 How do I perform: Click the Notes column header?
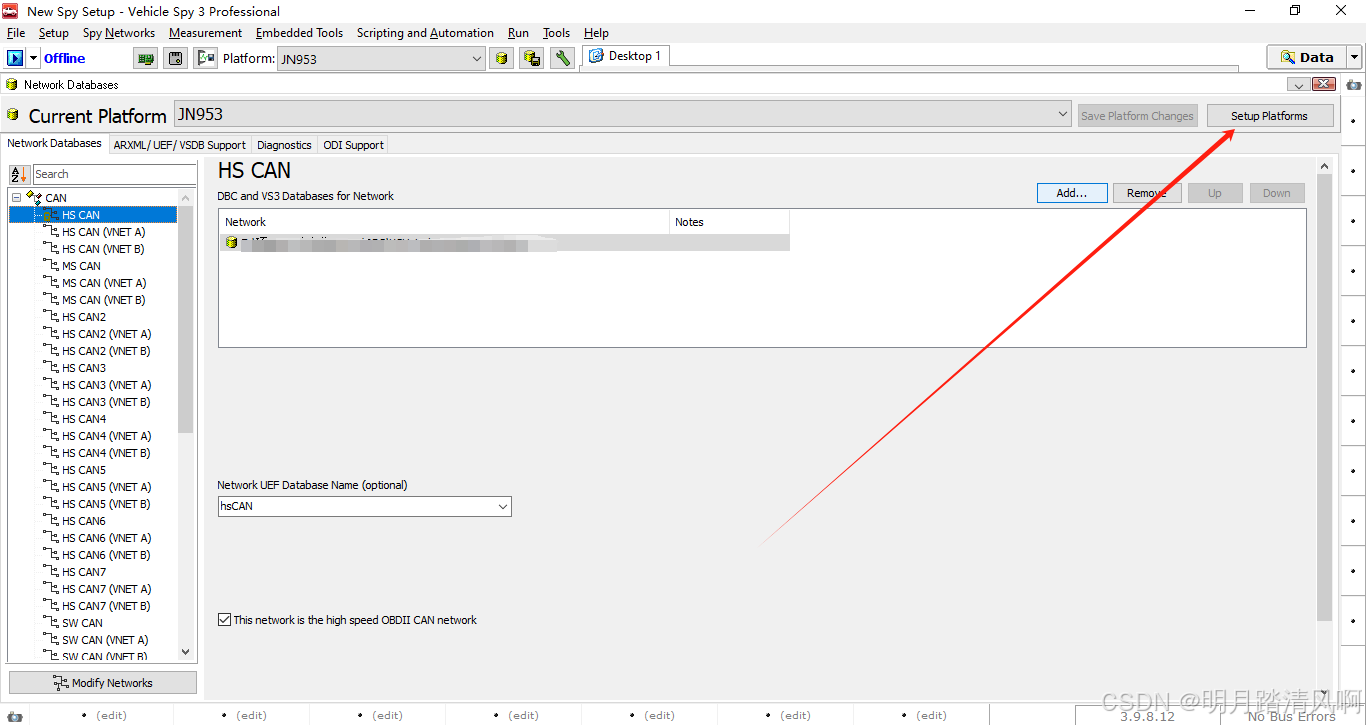[x=729, y=222]
